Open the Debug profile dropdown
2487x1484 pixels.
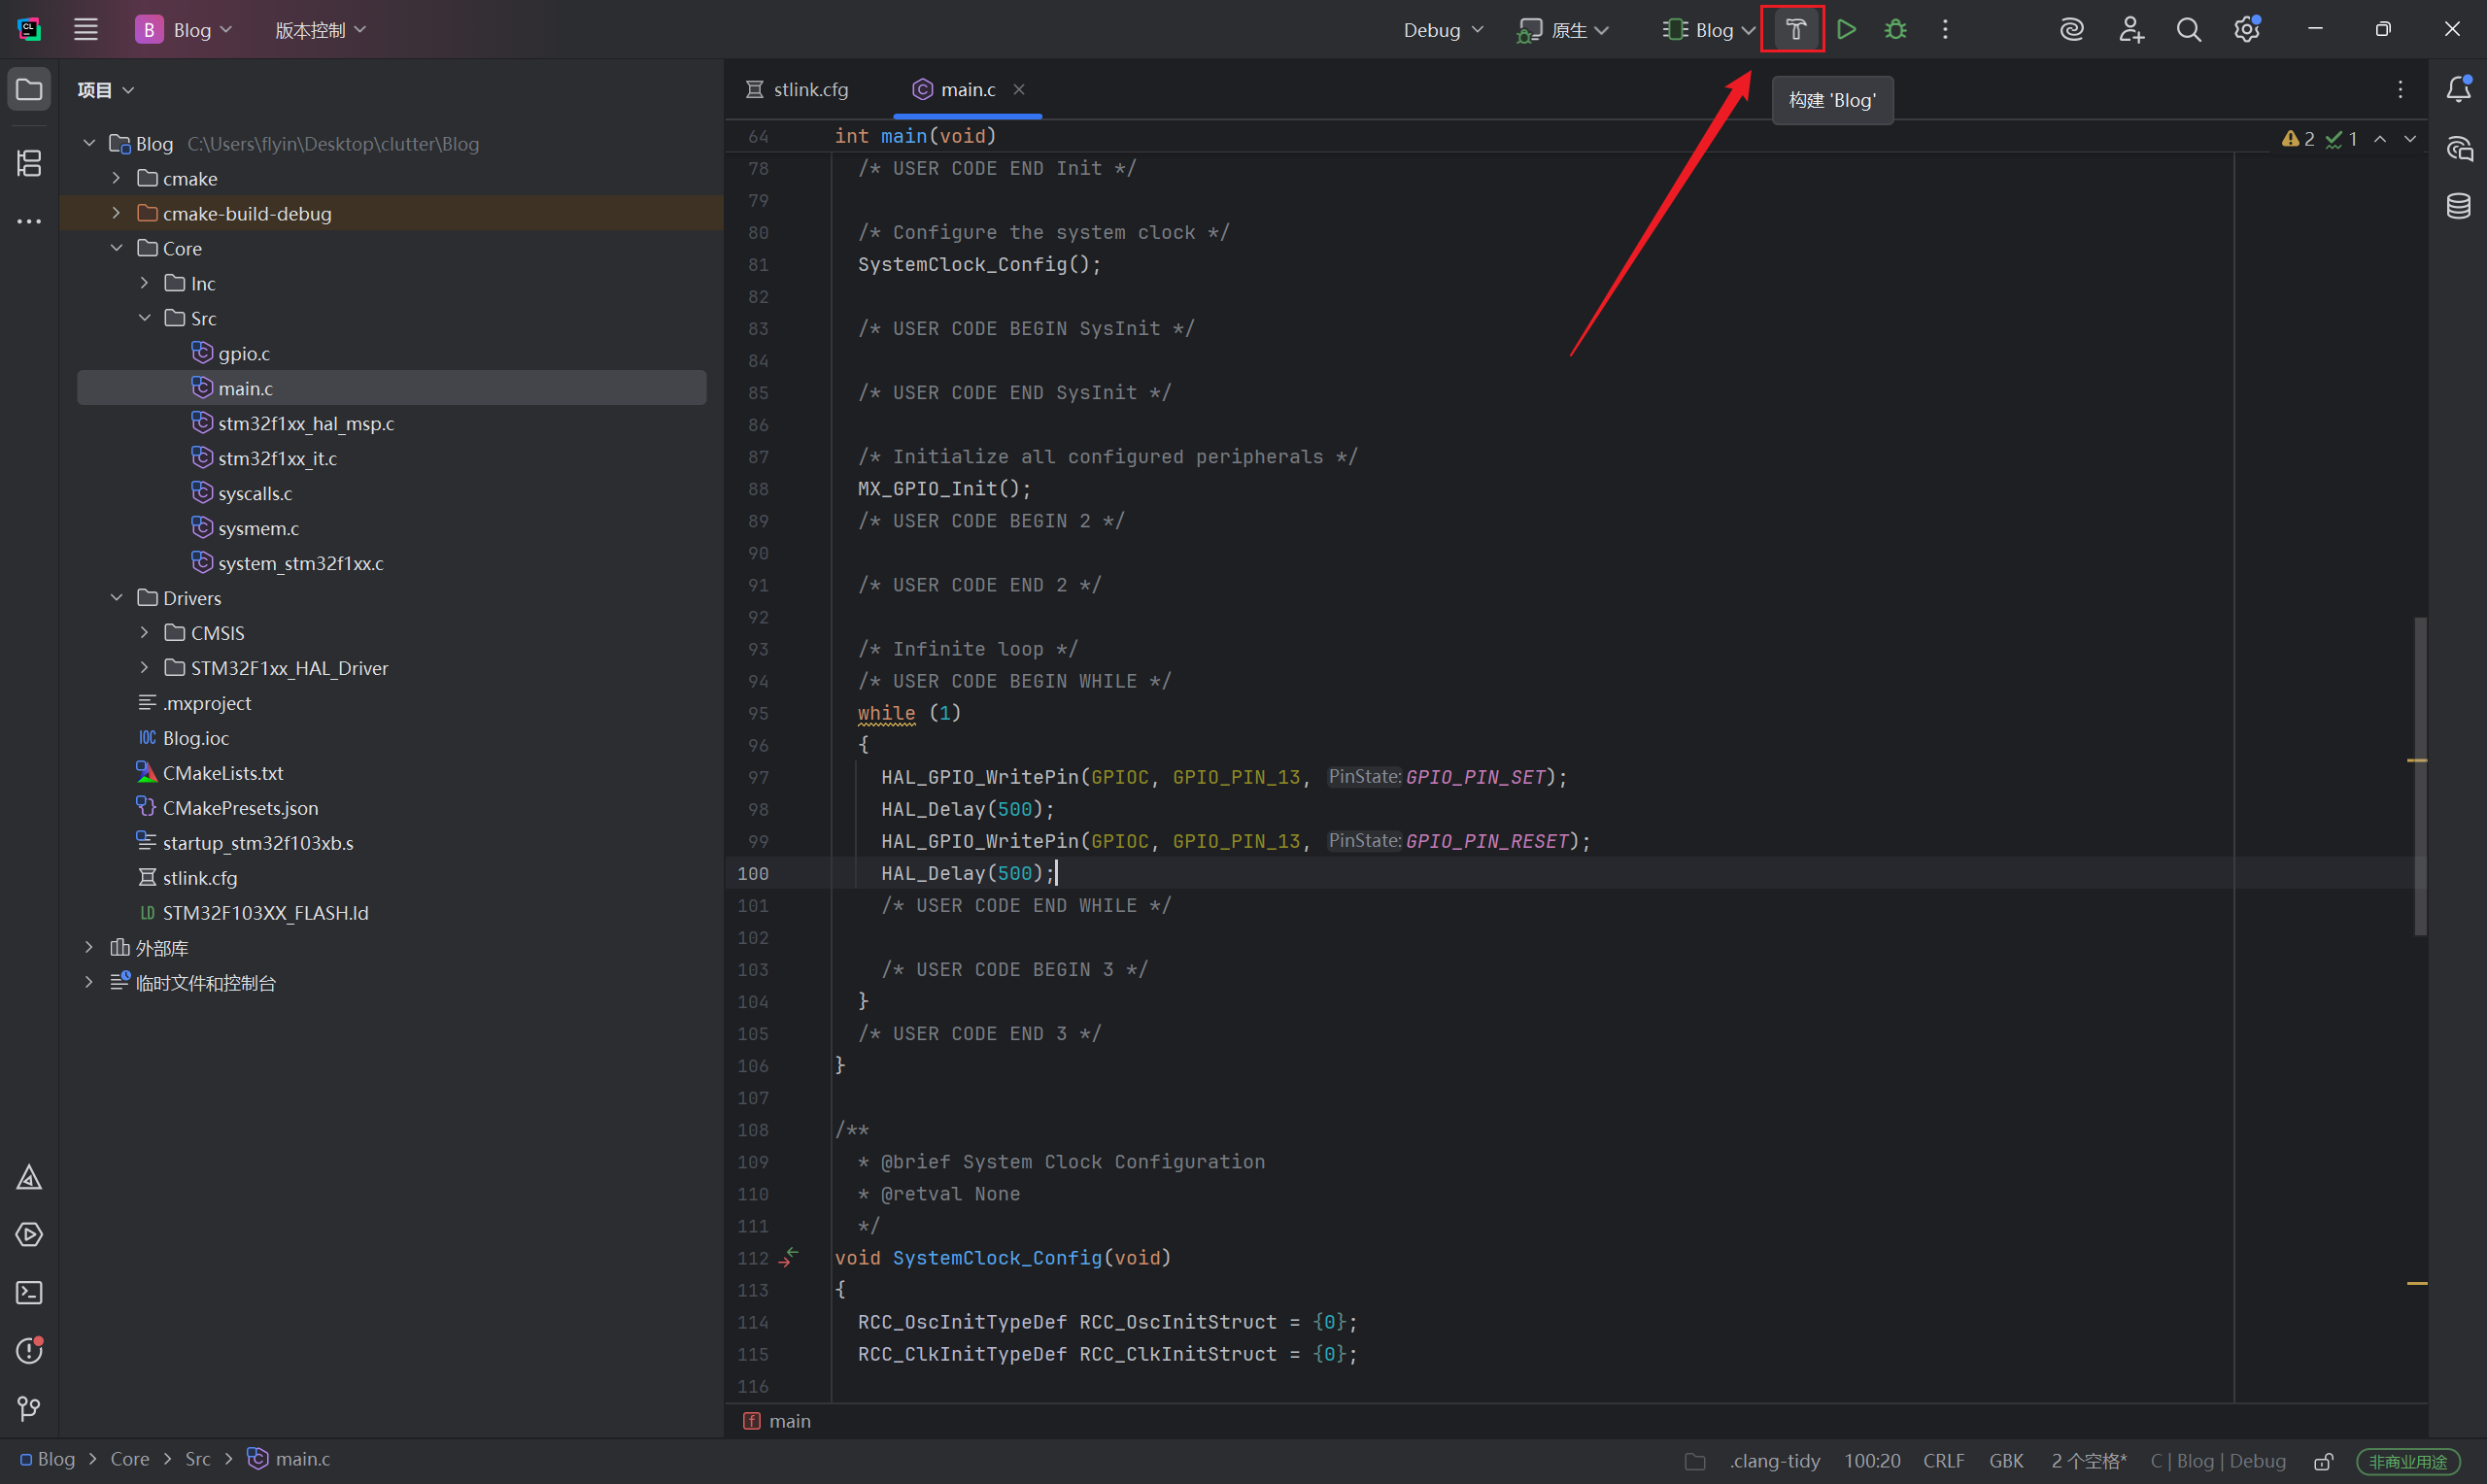[x=1442, y=30]
